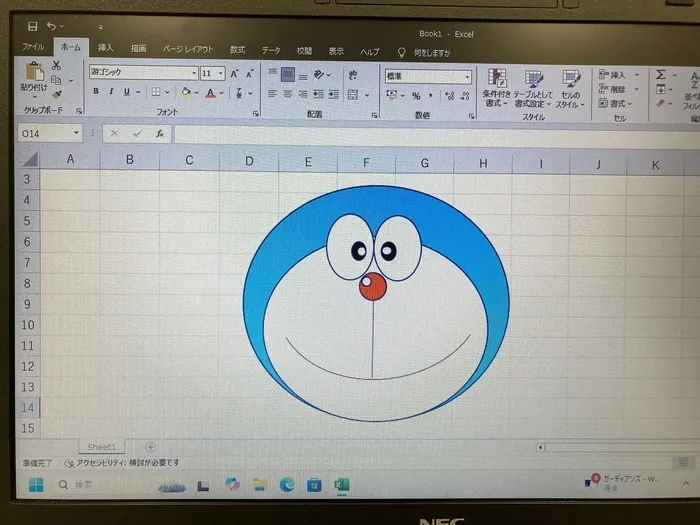Click the Format Painter brush icon
The width and height of the screenshot is (700, 525).
click(56, 95)
